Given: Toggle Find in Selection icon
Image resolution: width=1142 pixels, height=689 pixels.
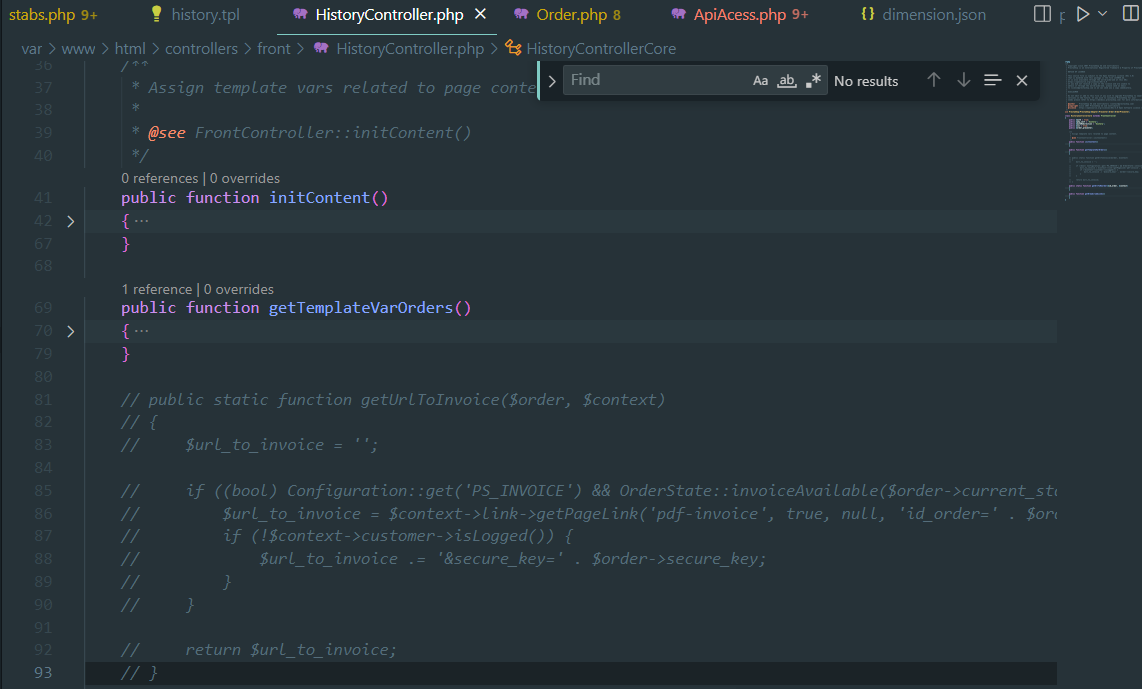Looking at the screenshot, I should [992, 80].
